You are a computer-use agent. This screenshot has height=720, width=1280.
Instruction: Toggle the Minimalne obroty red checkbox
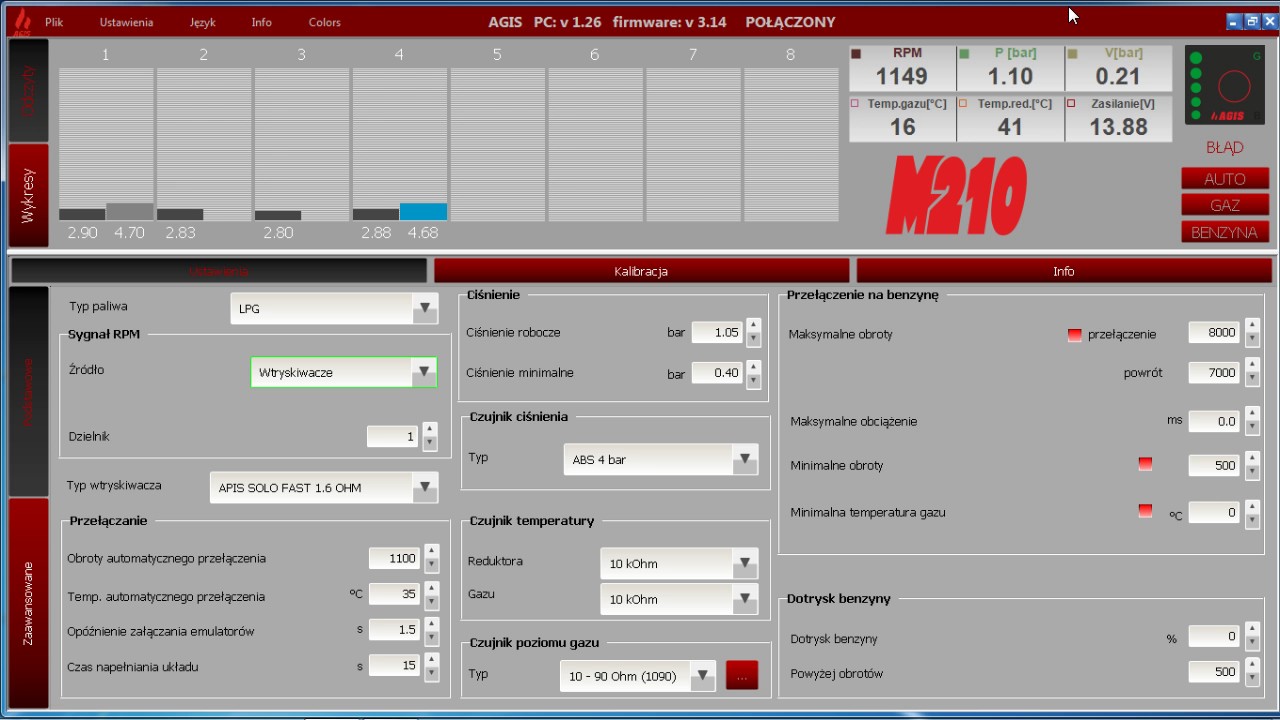pos(1145,464)
